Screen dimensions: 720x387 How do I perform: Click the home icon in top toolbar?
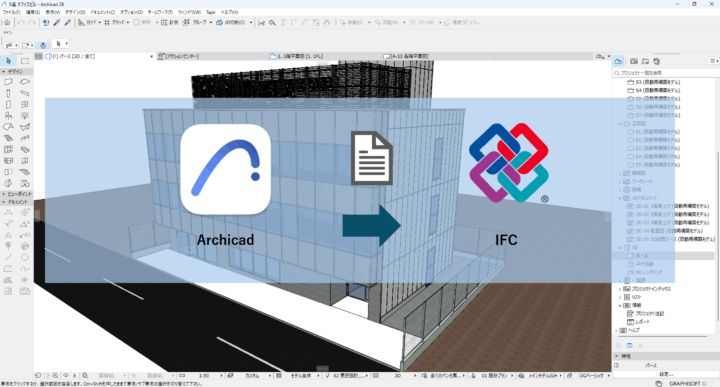click(7, 22)
